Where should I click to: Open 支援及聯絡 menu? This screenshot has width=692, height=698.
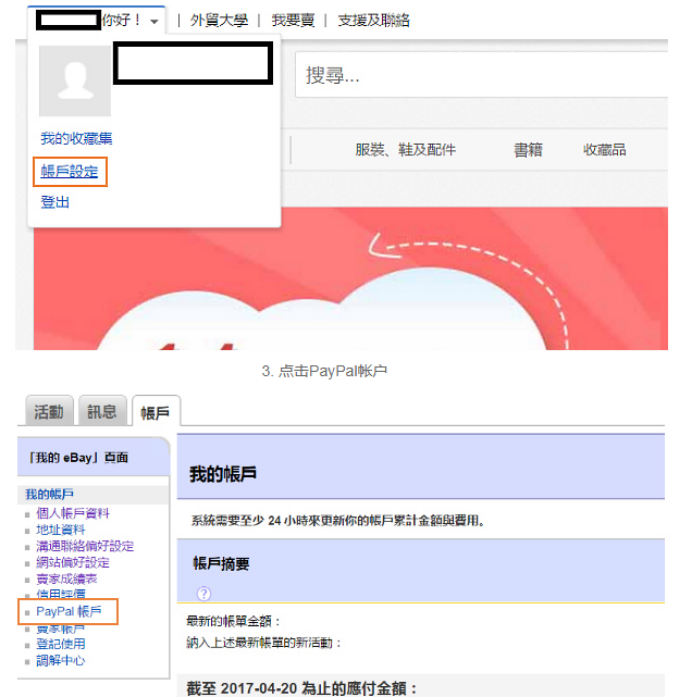tap(373, 20)
